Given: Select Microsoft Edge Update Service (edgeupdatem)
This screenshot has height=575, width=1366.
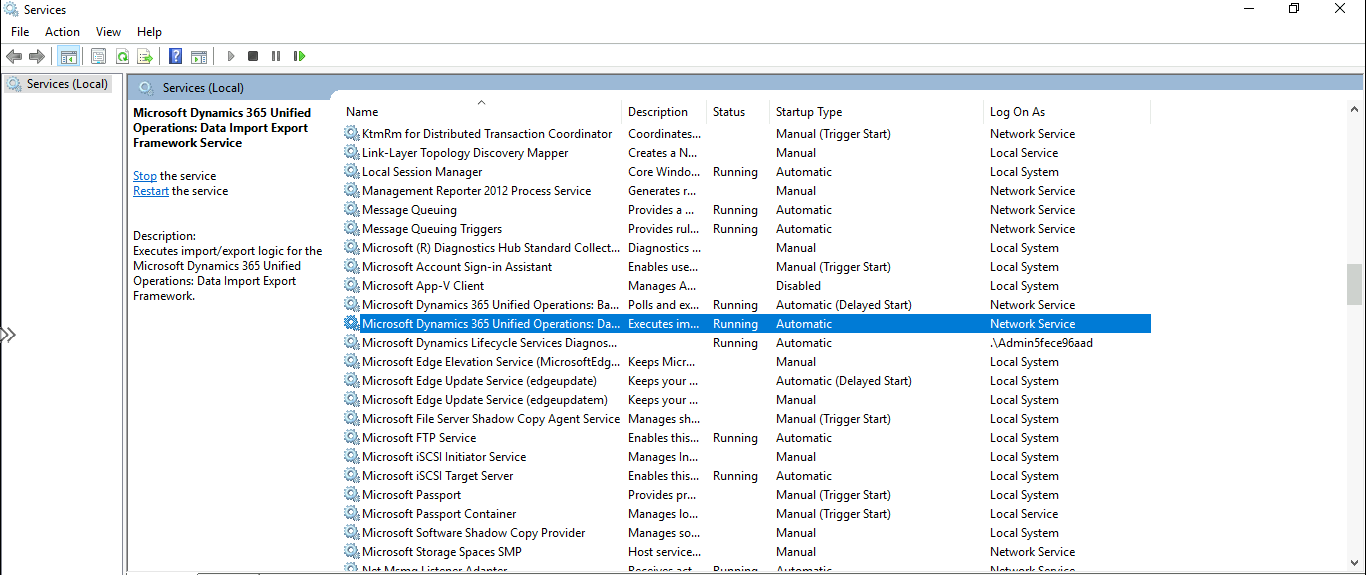Looking at the screenshot, I should [x=483, y=400].
